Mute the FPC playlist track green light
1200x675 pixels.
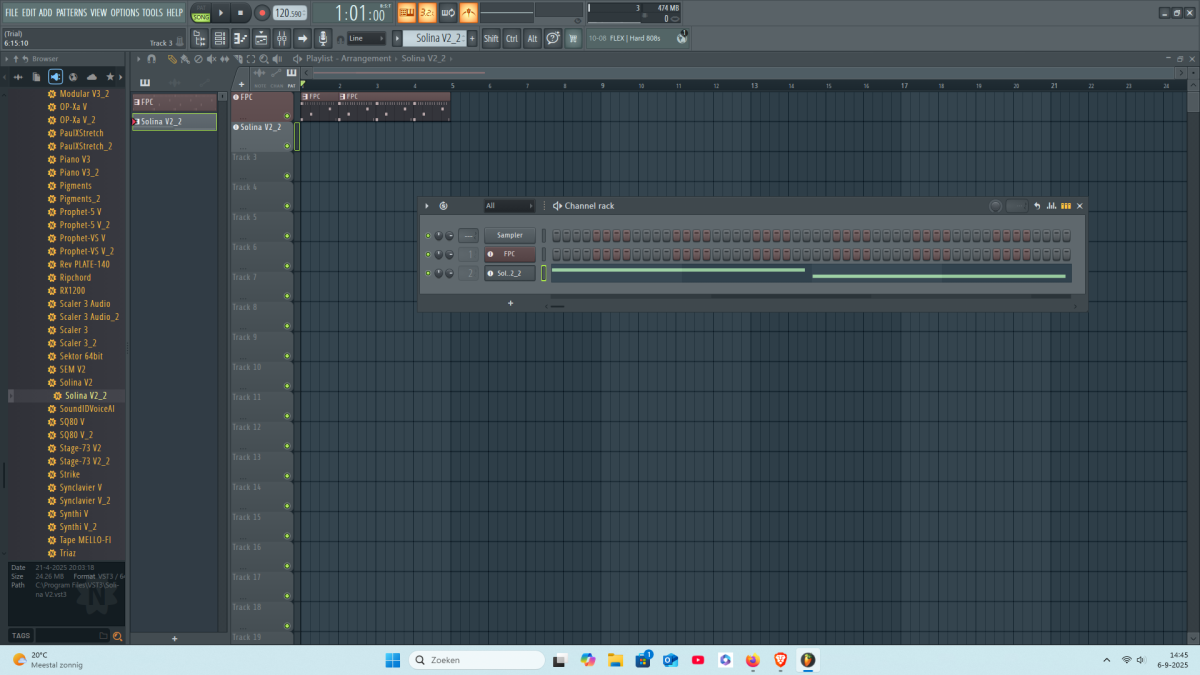[287, 116]
